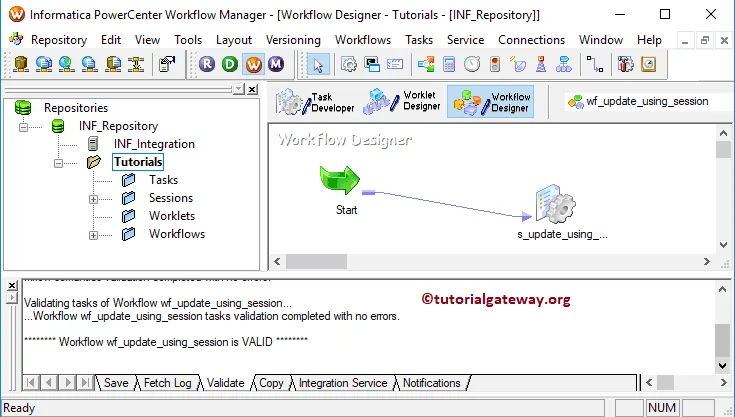Click the output window vertical scrollbar thumb
Screen dimensions: 735x417
tap(722, 341)
